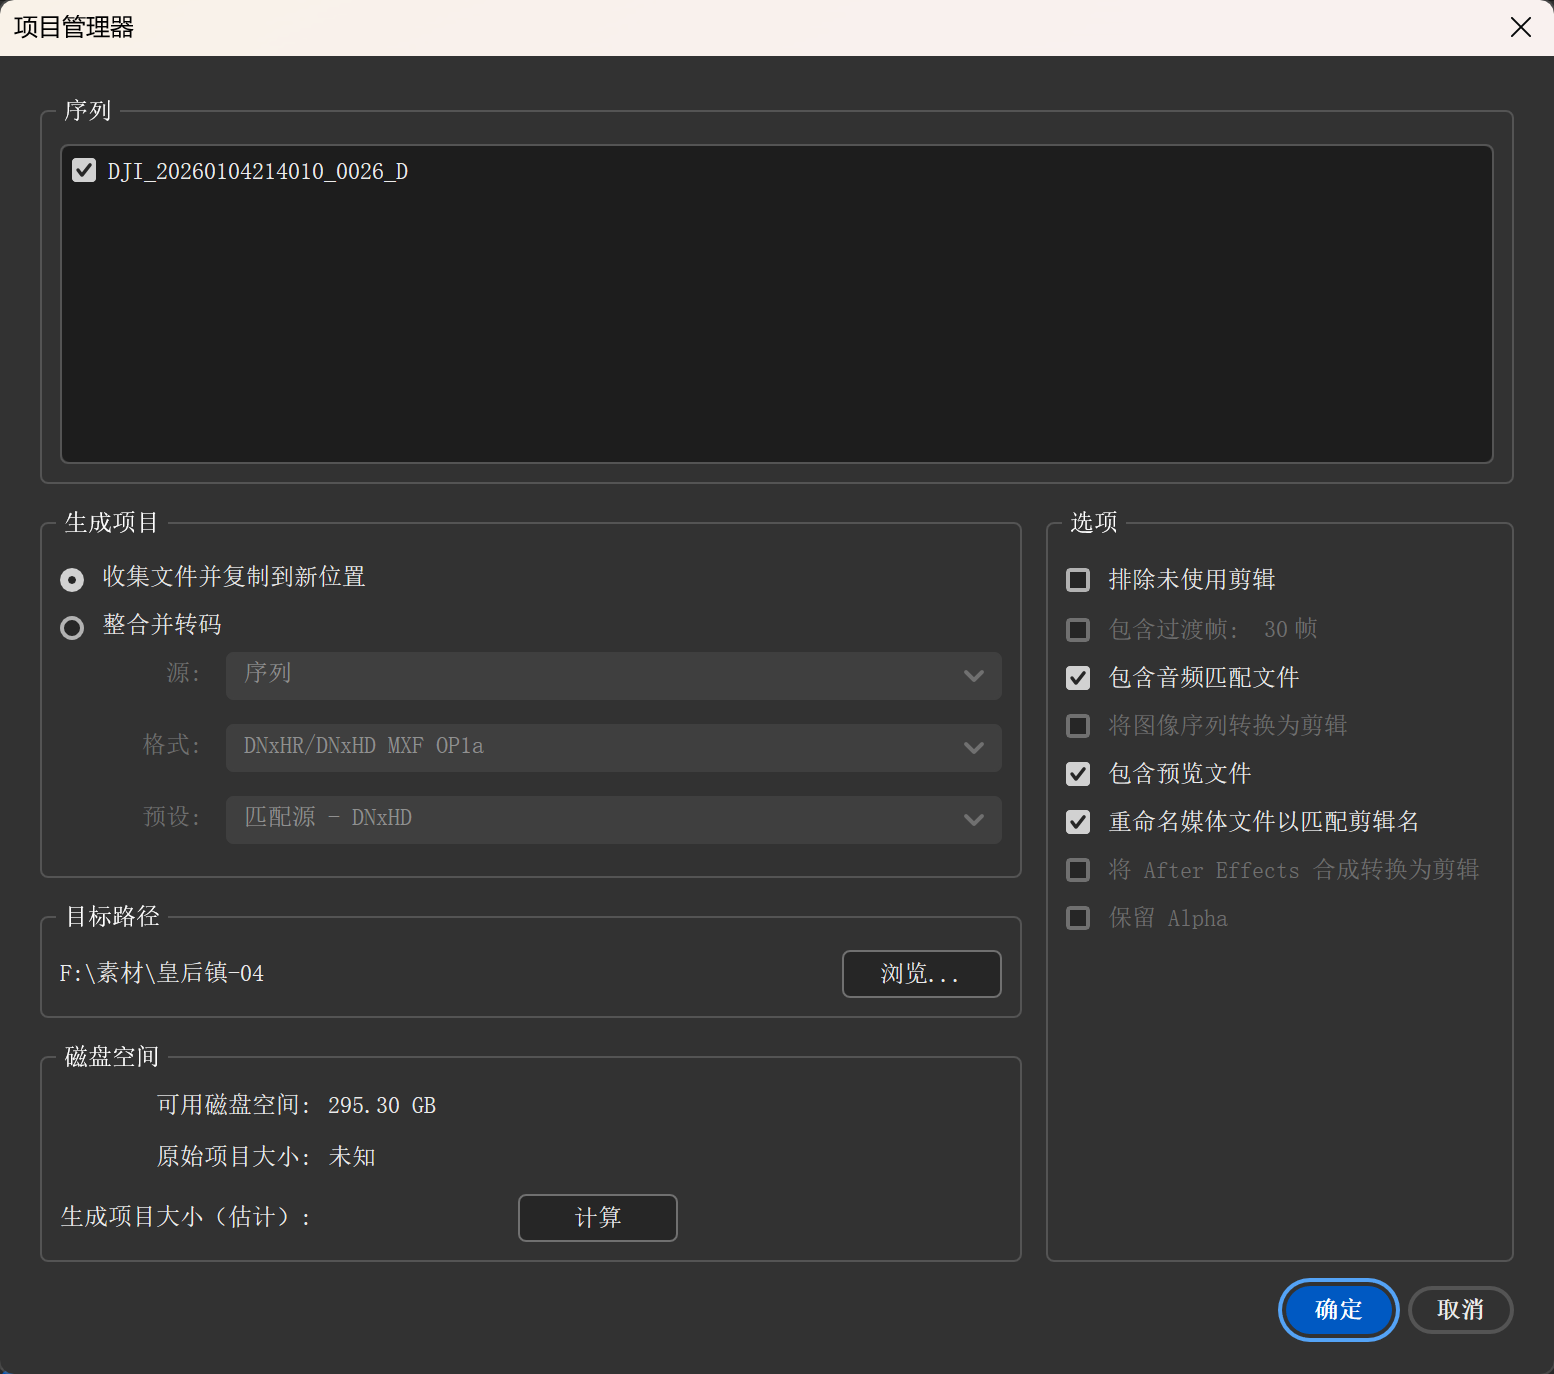Click the 计算 button to estimate size
This screenshot has height=1374, width=1554.
pyautogui.click(x=597, y=1217)
